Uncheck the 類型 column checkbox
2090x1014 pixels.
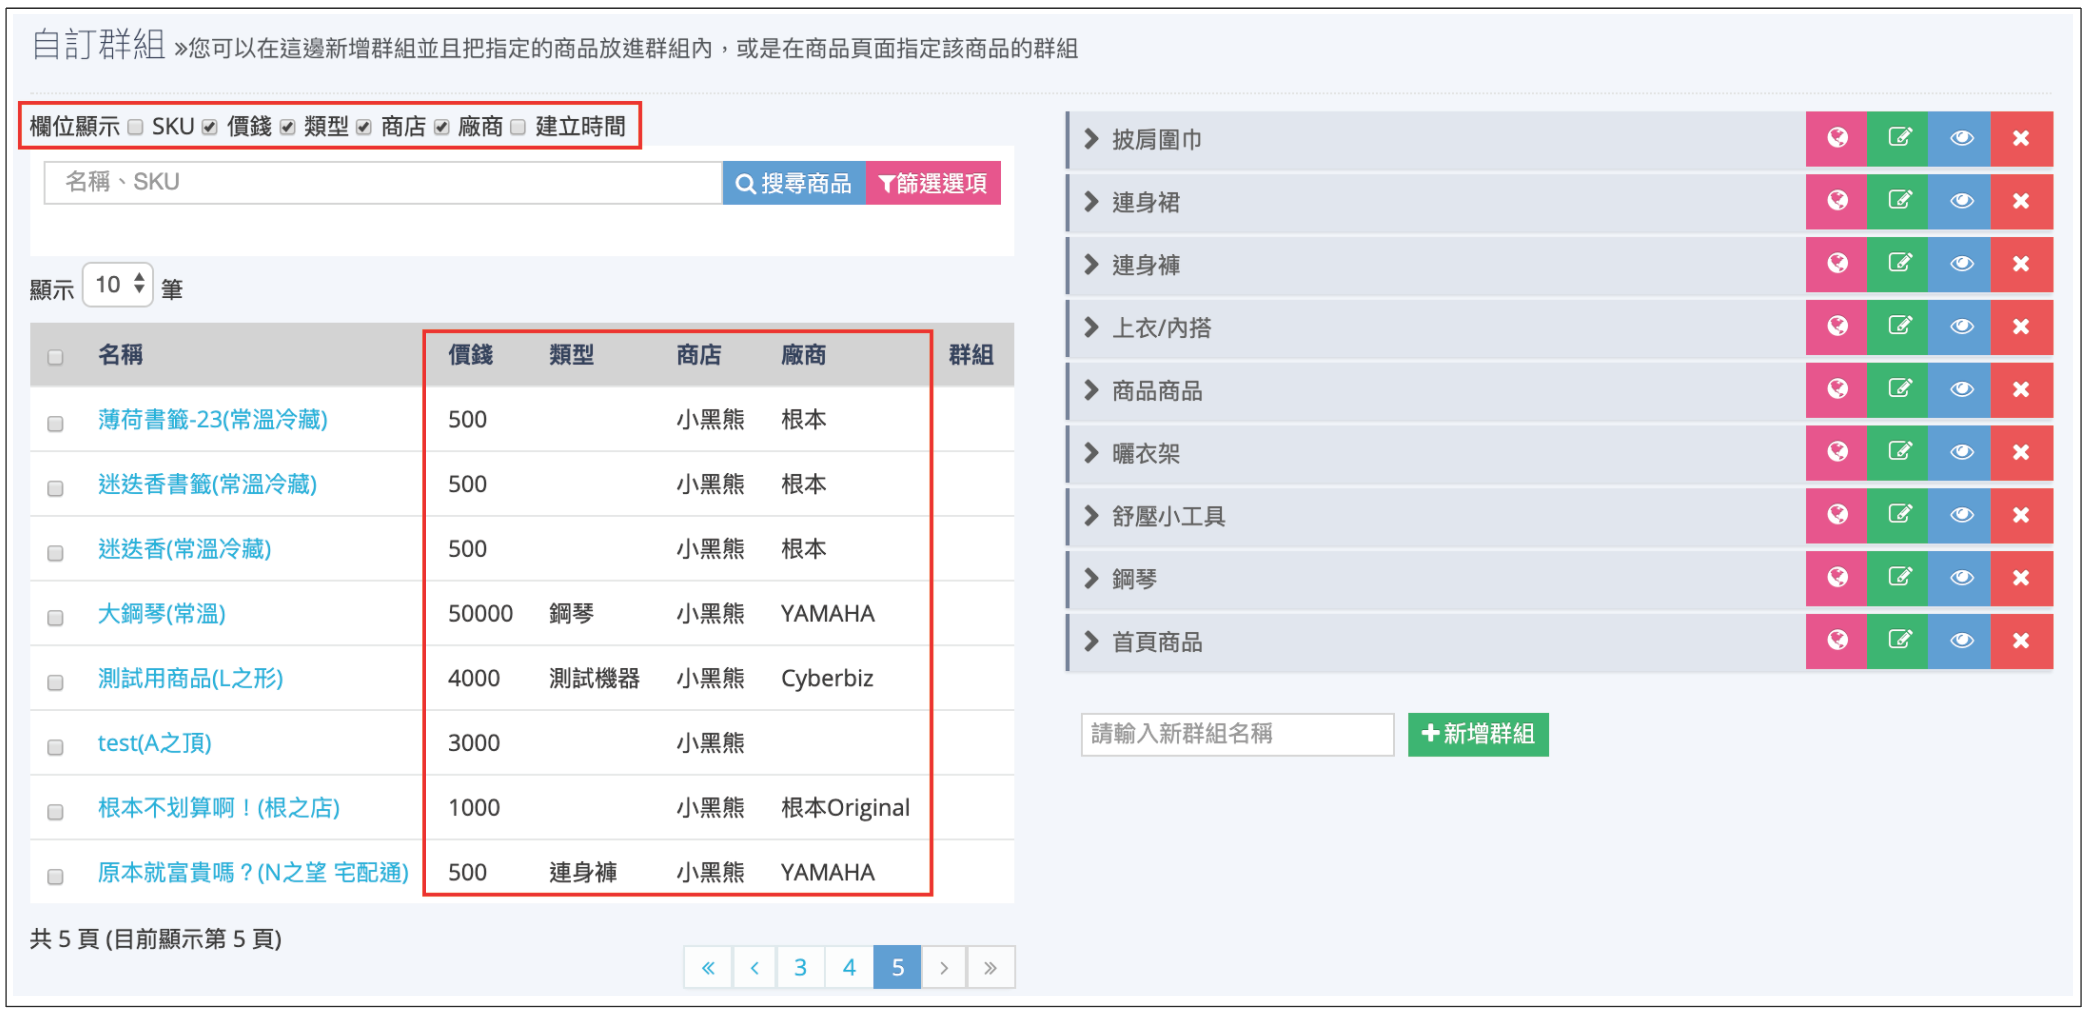(x=288, y=127)
